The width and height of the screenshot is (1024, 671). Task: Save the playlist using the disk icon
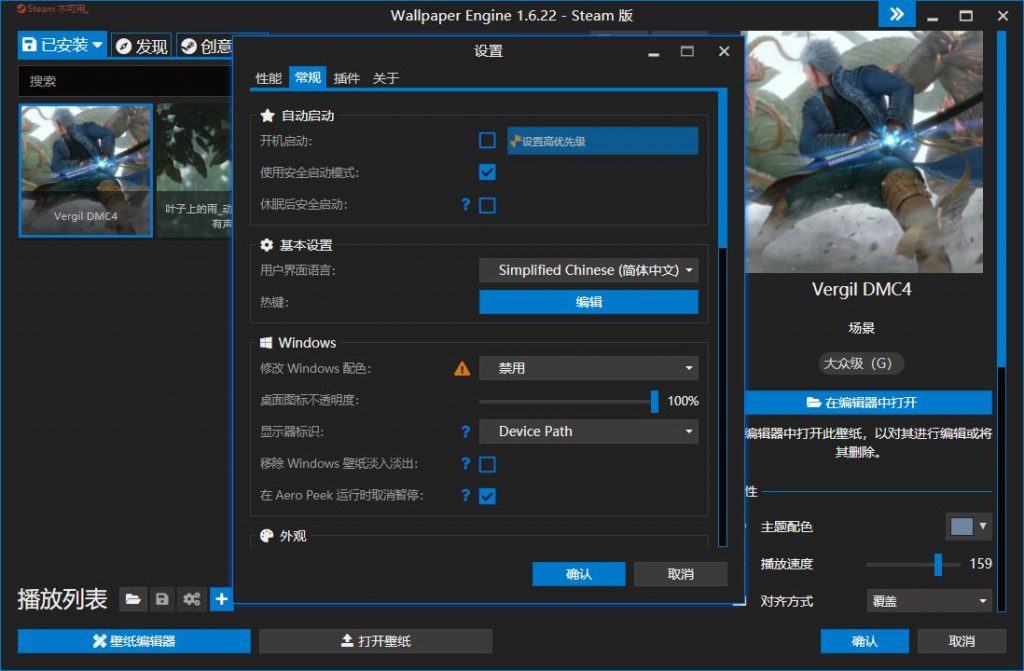[x=162, y=599]
